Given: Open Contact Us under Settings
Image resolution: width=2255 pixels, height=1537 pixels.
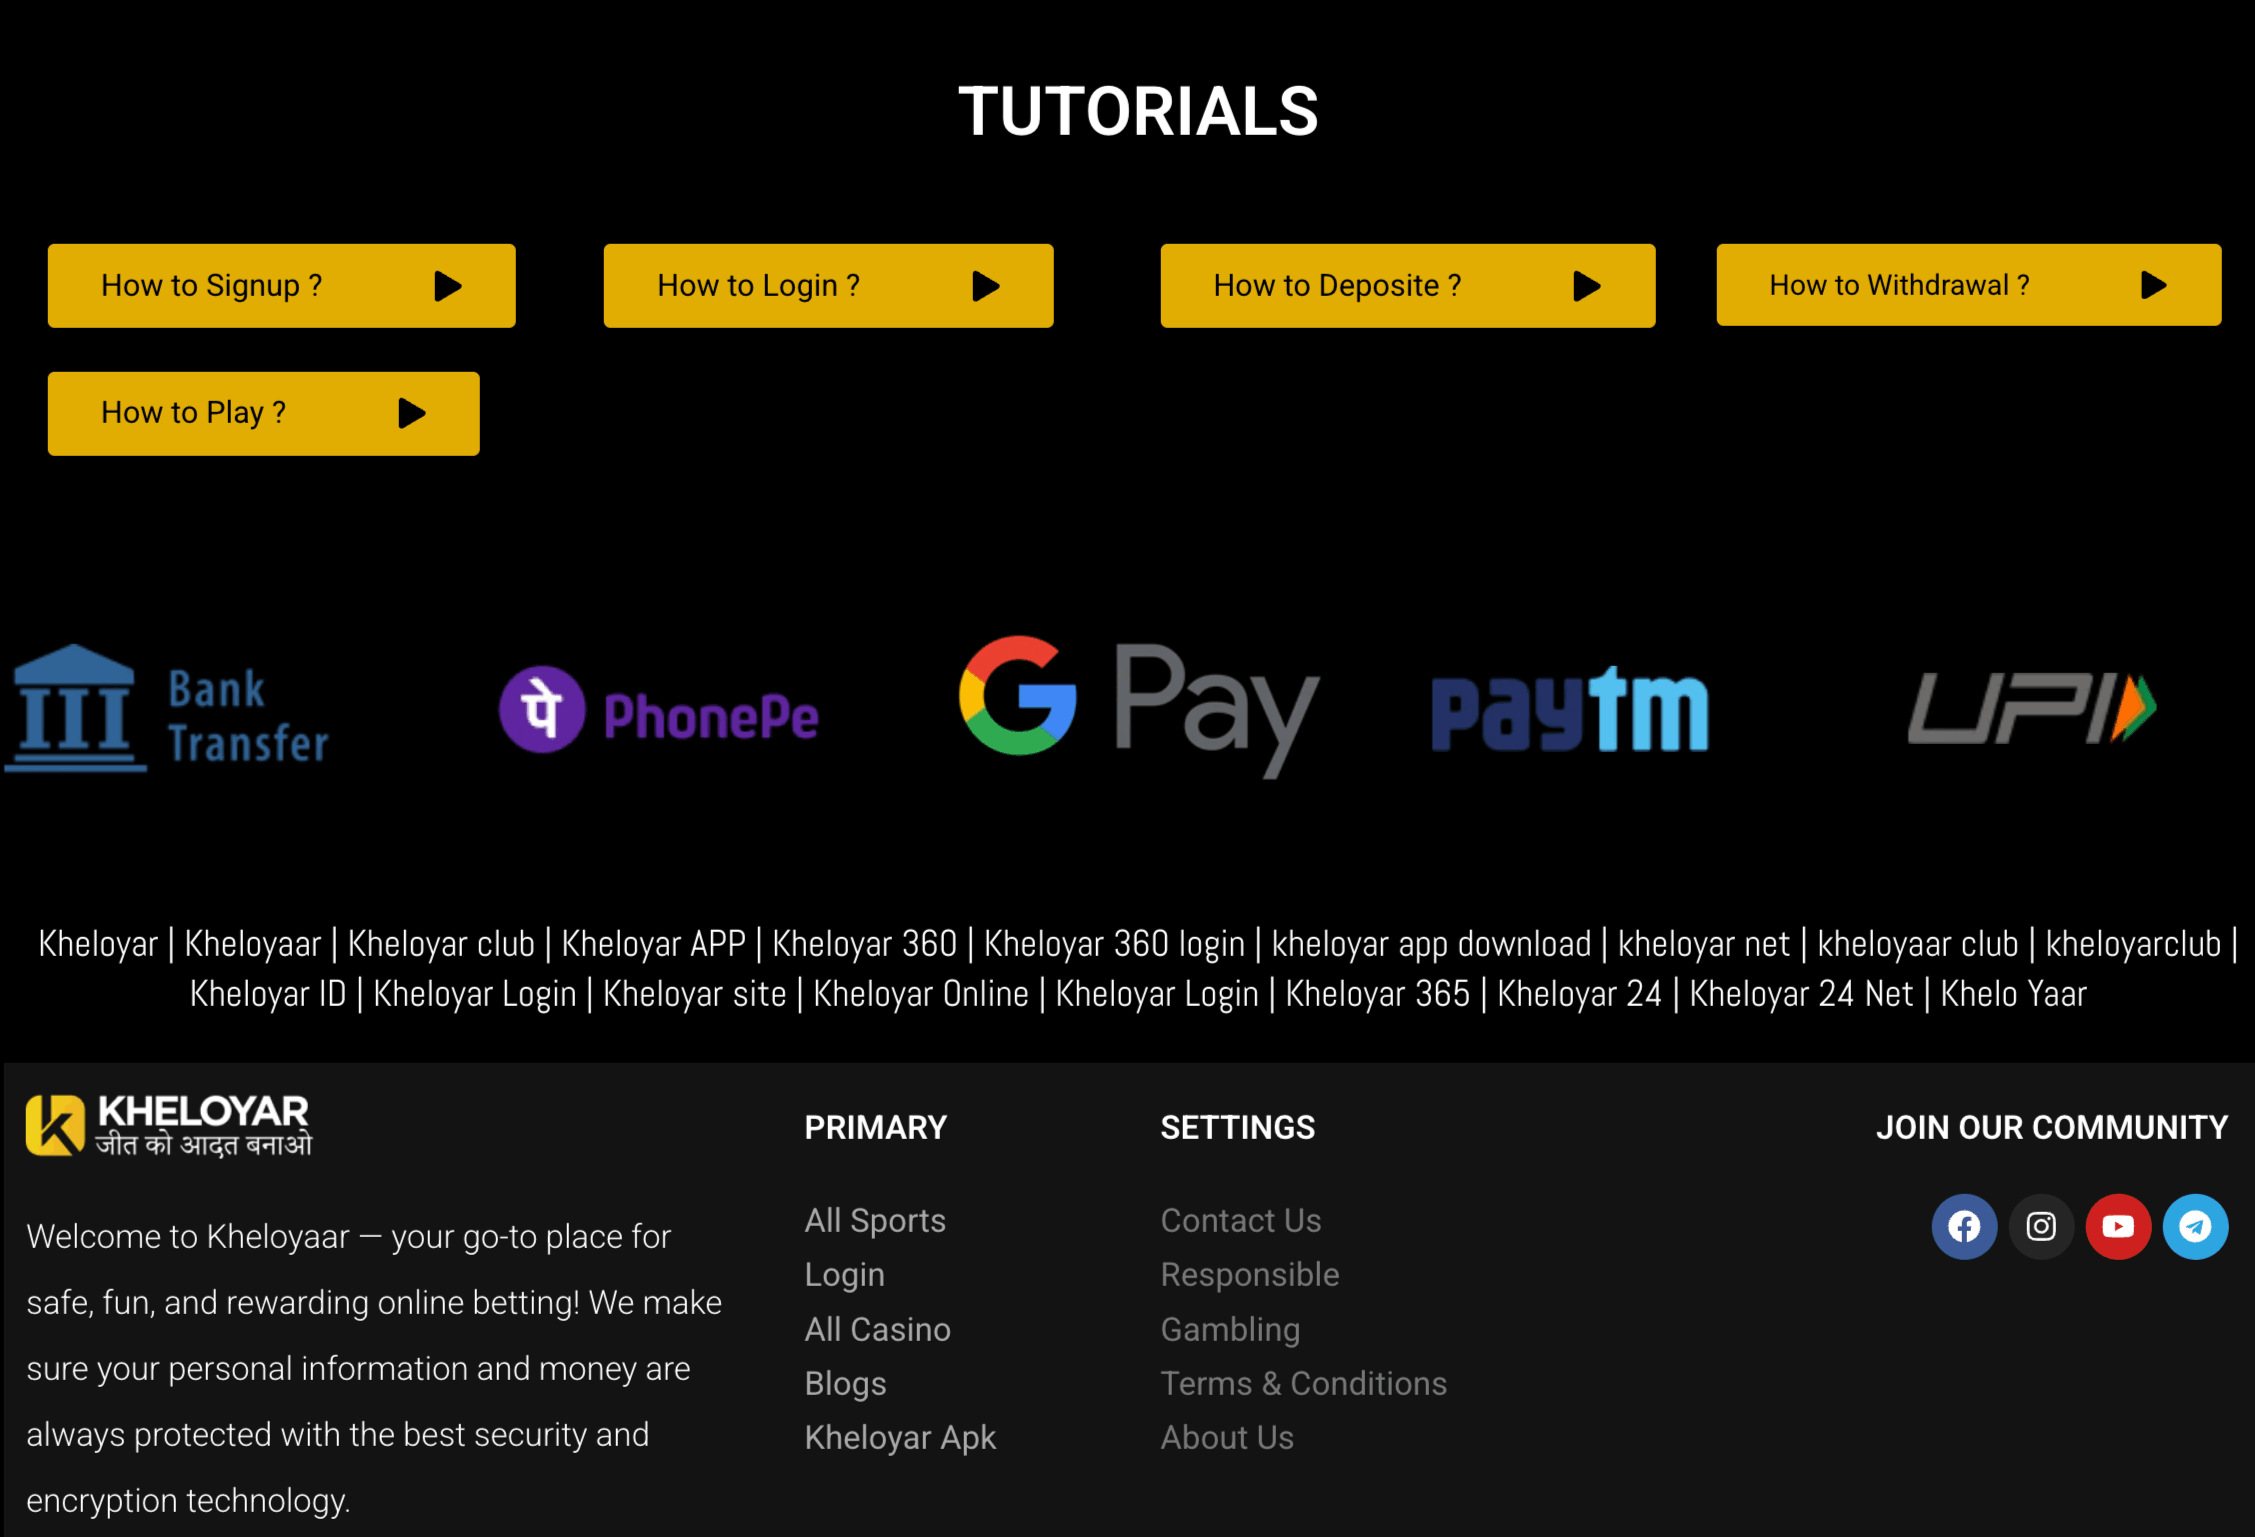Looking at the screenshot, I should click(1240, 1220).
